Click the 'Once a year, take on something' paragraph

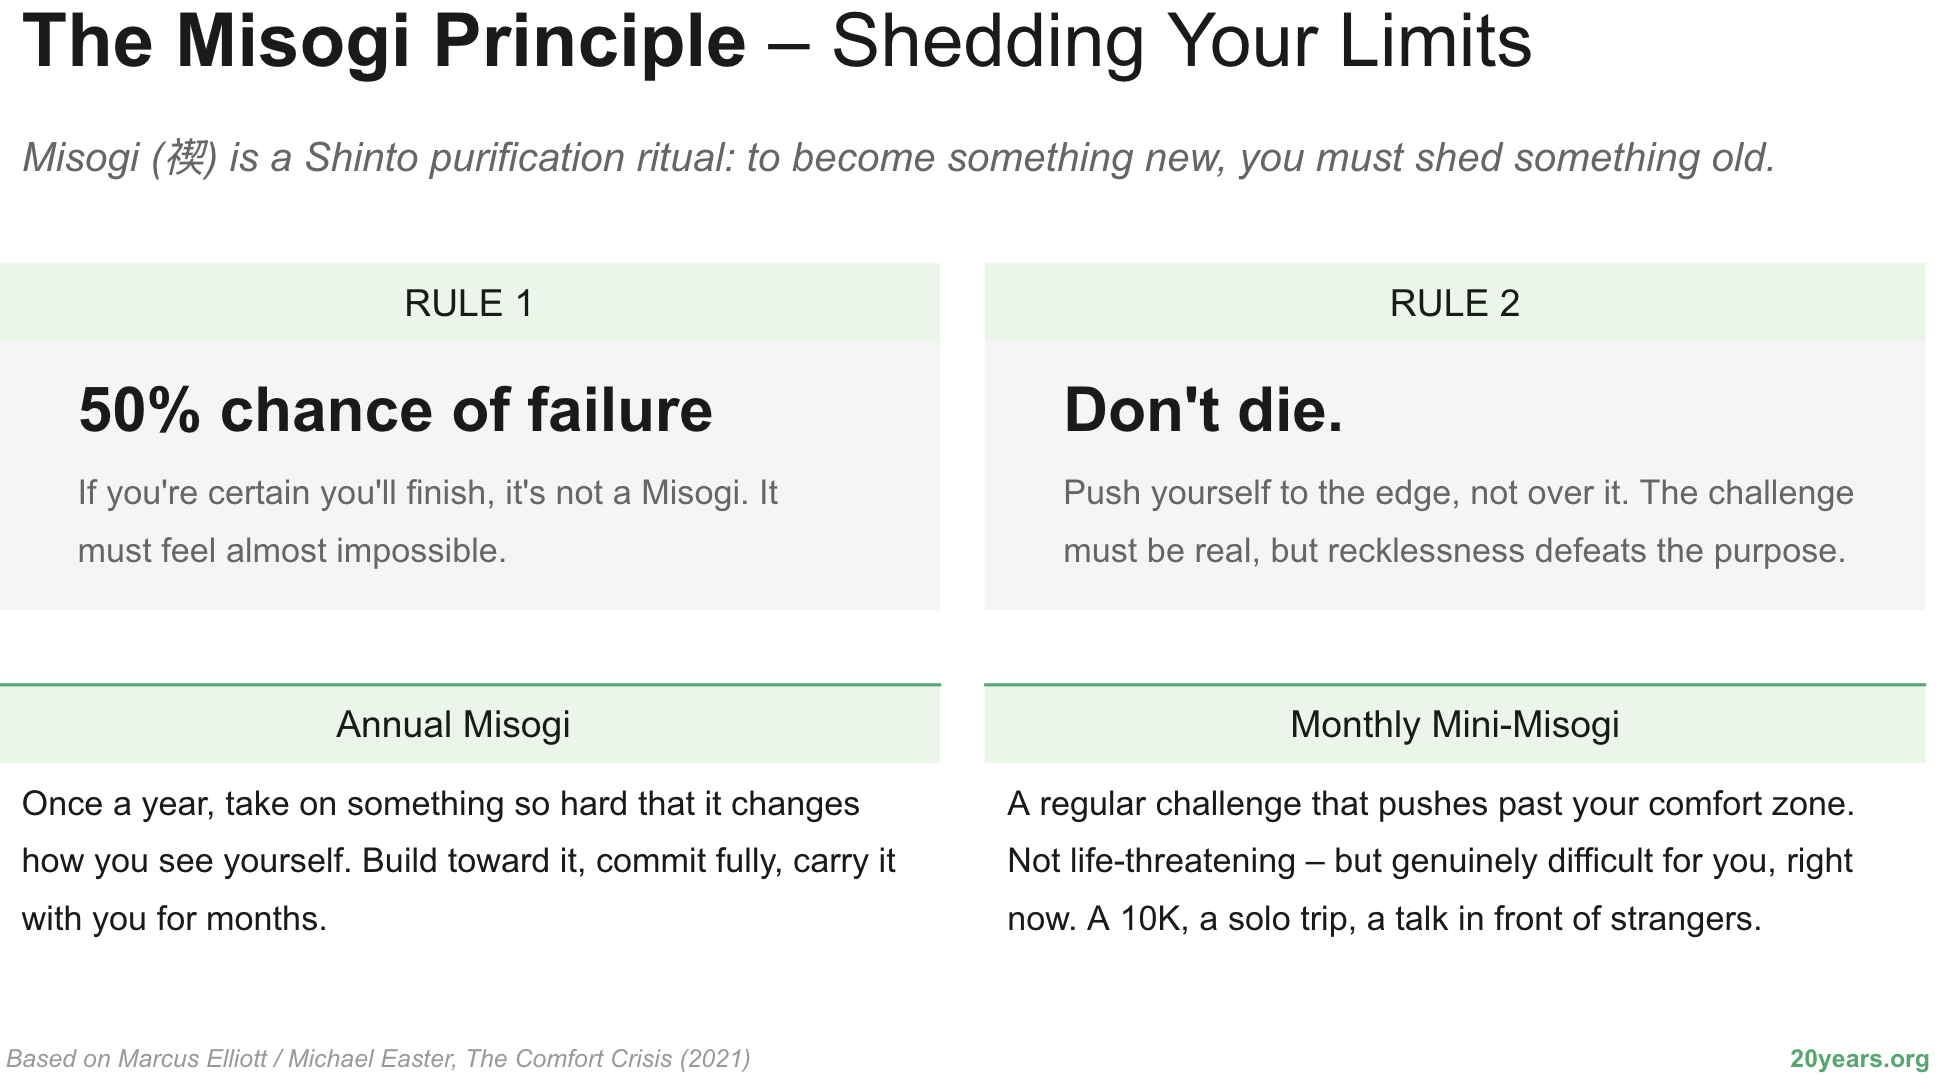[459, 861]
